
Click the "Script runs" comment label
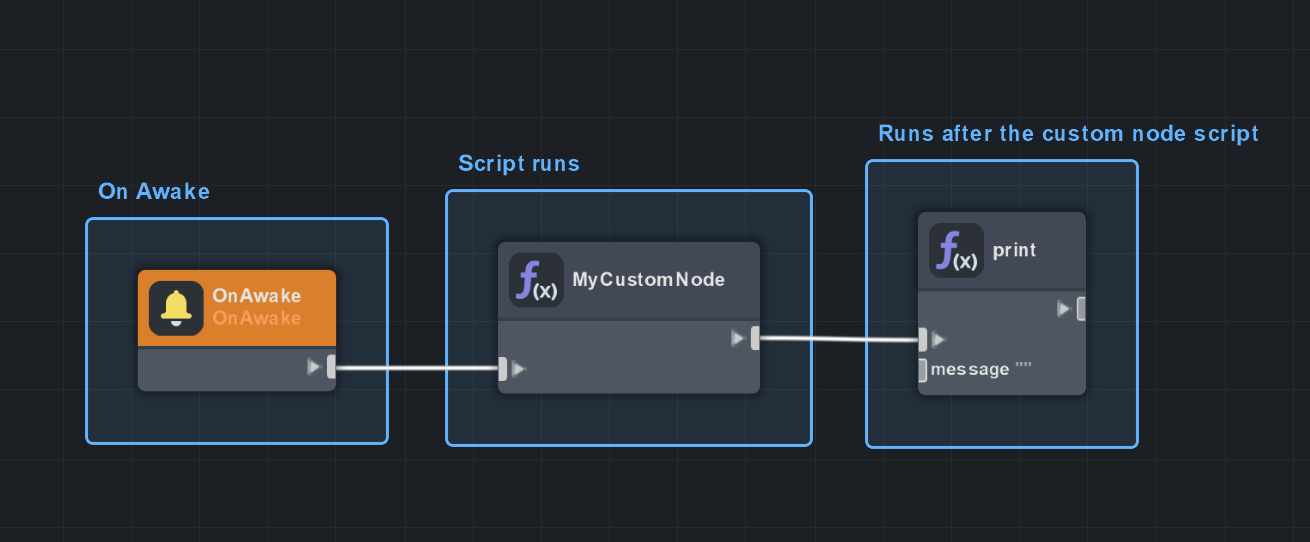tap(518, 163)
